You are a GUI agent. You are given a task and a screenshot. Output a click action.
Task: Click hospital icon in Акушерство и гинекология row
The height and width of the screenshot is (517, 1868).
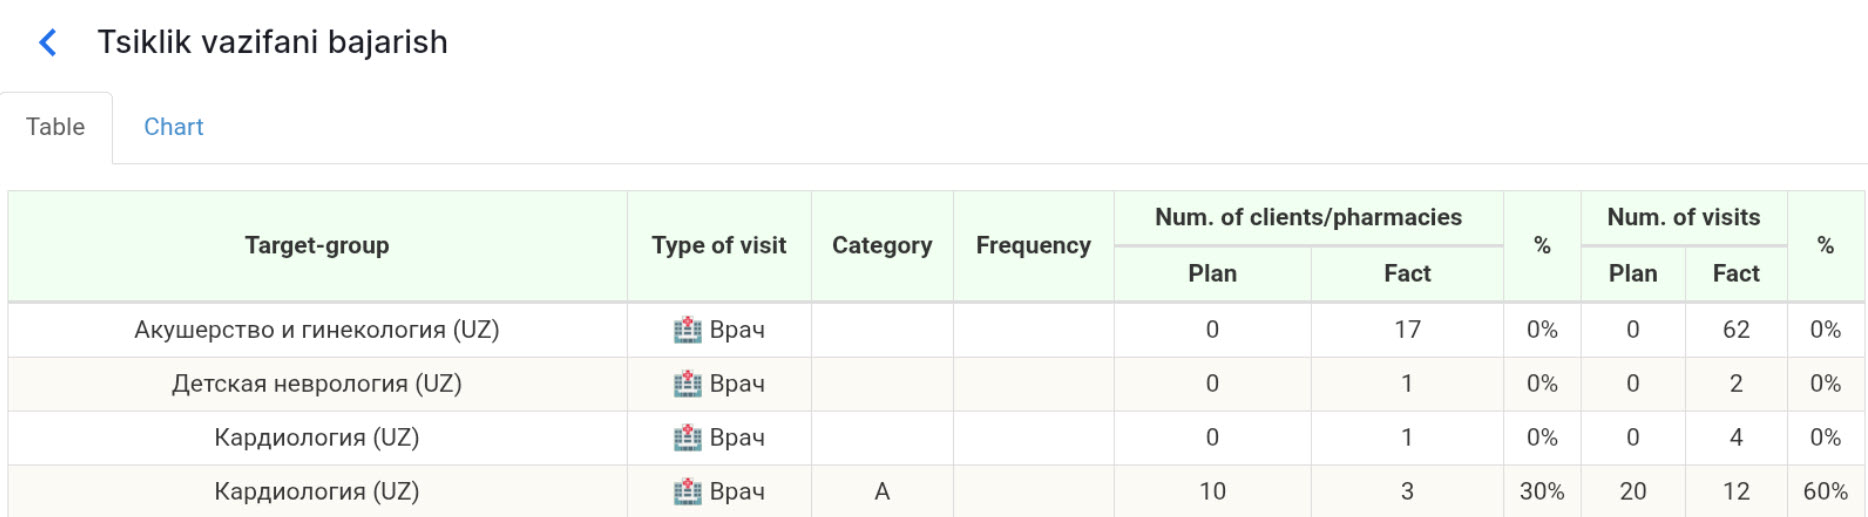(687, 330)
